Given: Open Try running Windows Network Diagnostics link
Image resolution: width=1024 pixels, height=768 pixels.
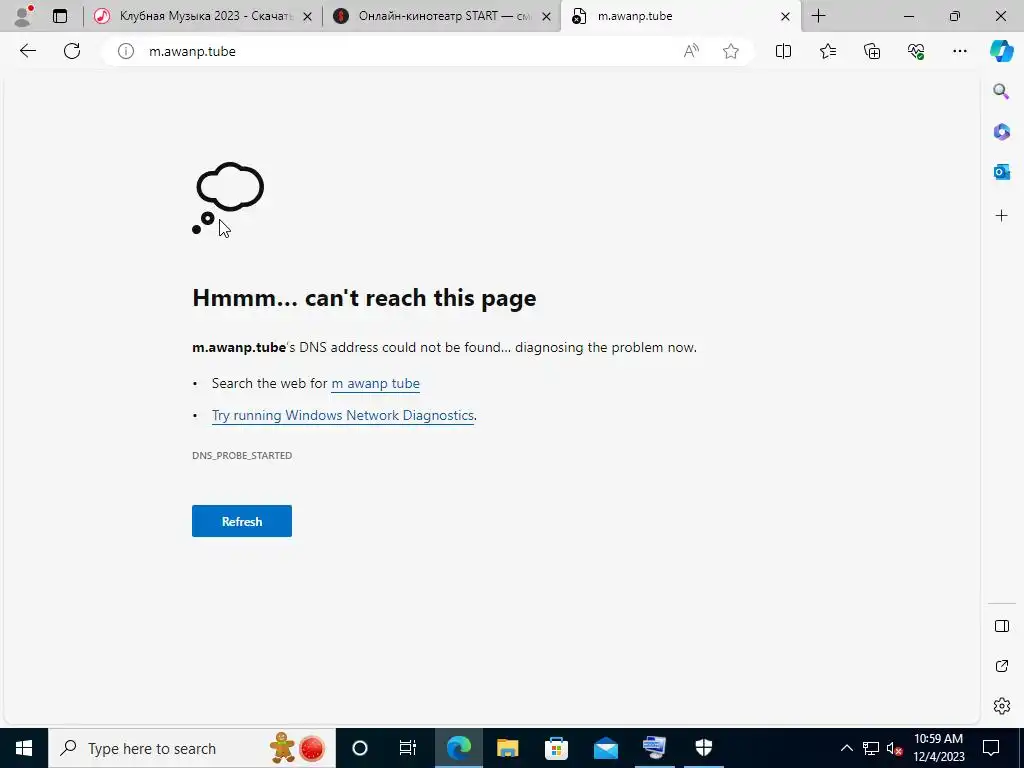Looking at the screenshot, I should pos(343,415).
